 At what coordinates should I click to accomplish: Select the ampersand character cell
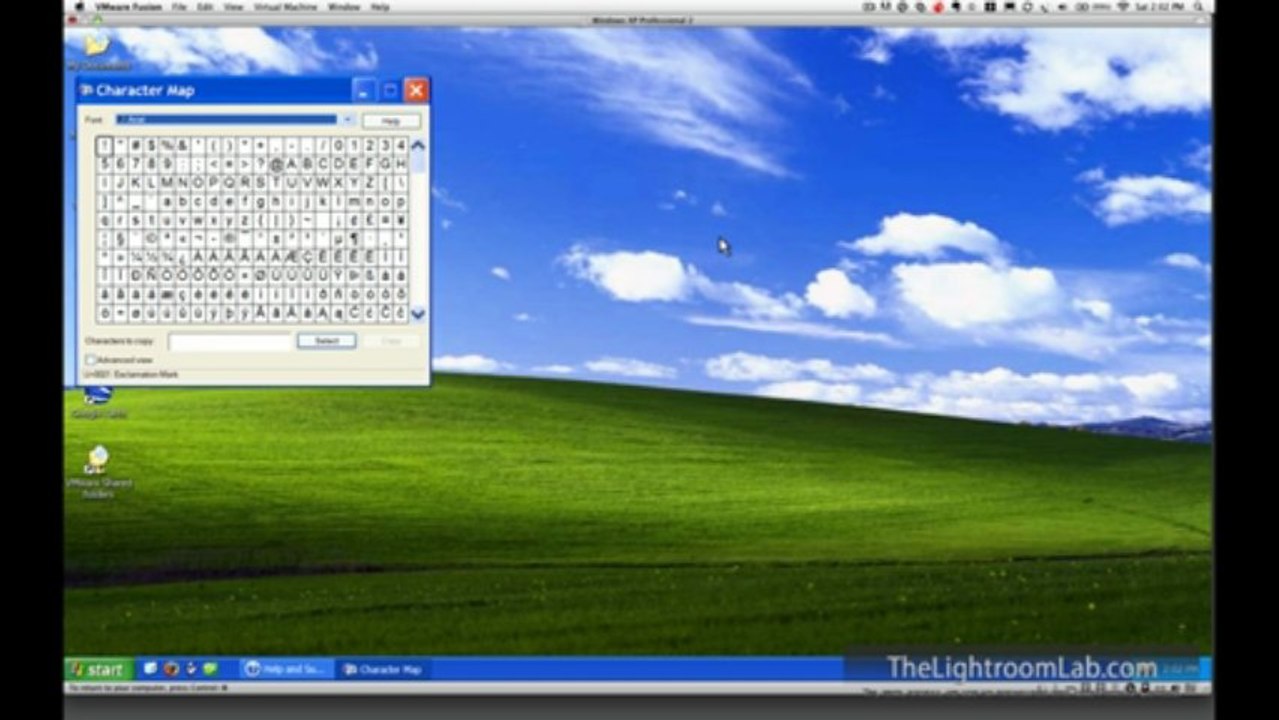pos(183,145)
